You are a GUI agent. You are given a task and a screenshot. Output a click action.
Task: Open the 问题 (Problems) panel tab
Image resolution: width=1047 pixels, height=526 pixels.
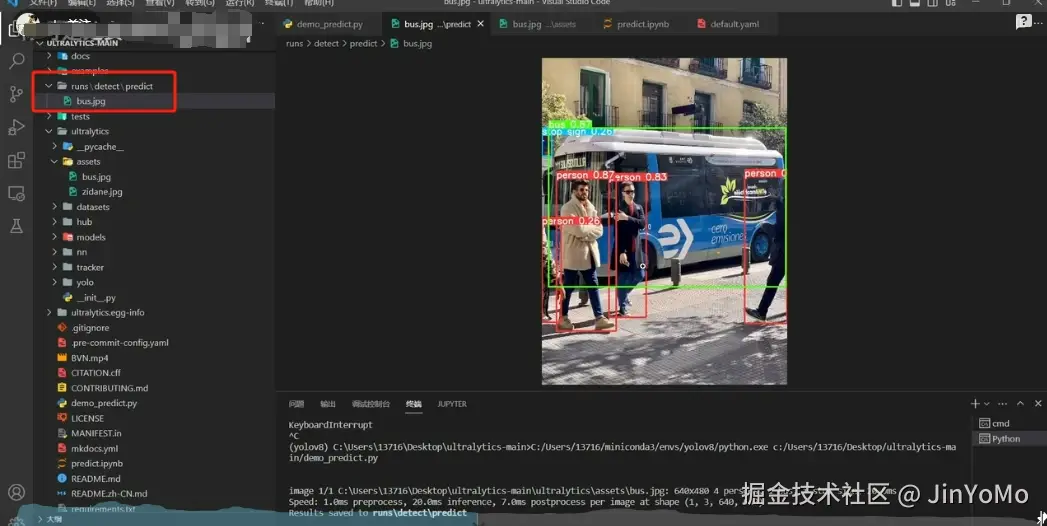point(296,404)
